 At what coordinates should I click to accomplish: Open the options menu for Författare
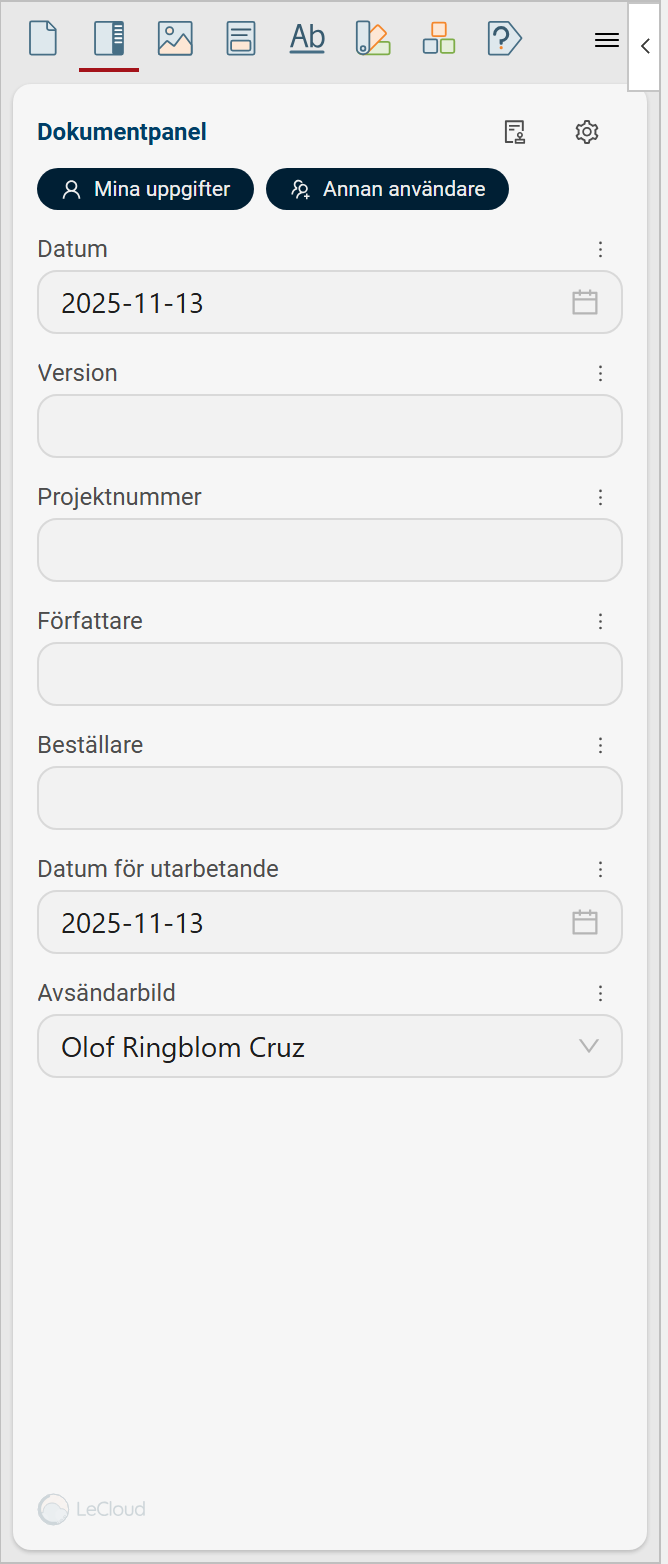pyautogui.click(x=601, y=621)
